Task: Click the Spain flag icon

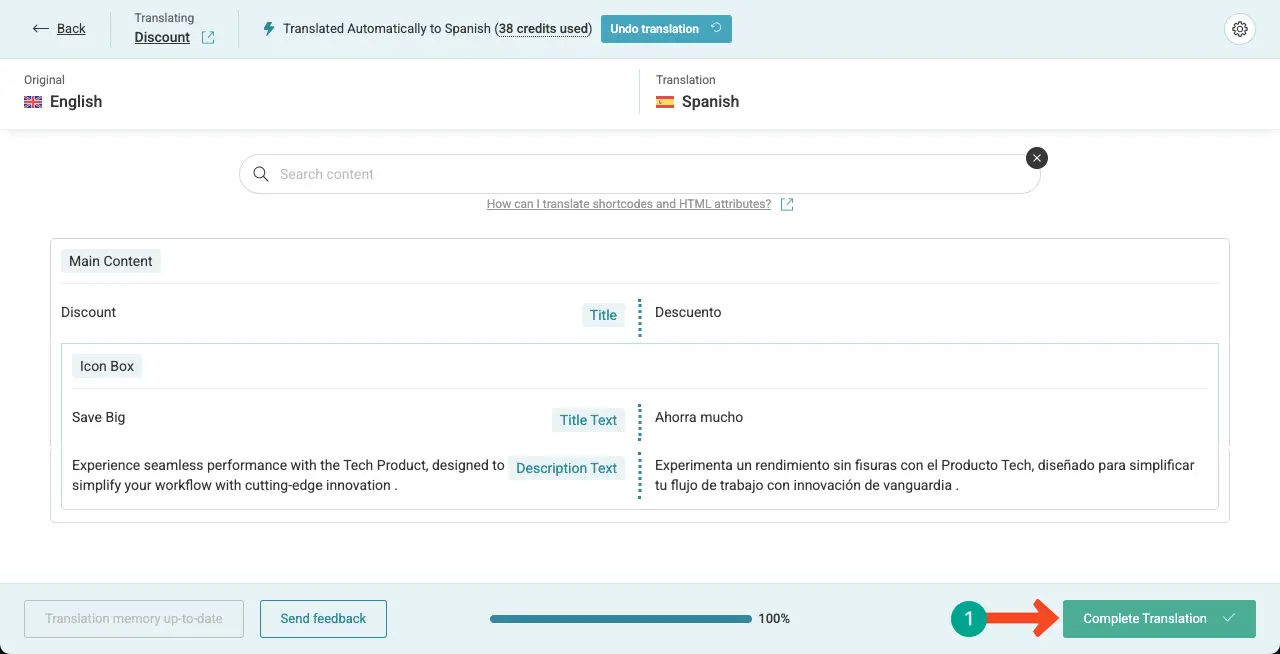Action: pos(665,102)
